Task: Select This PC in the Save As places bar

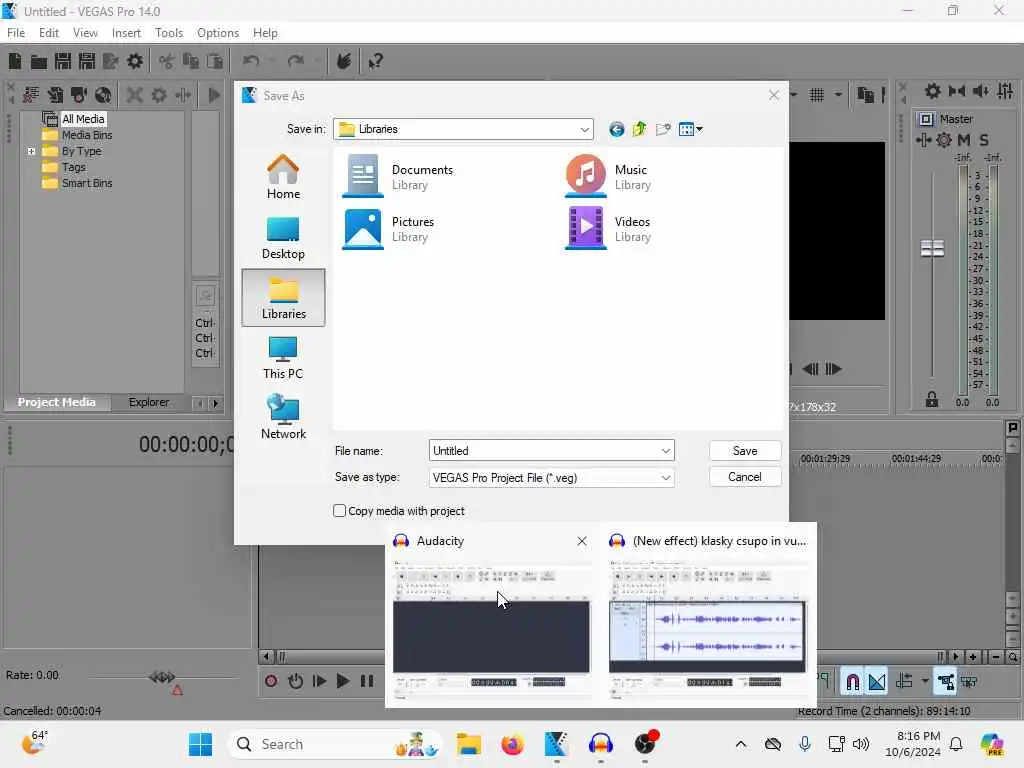Action: (283, 357)
